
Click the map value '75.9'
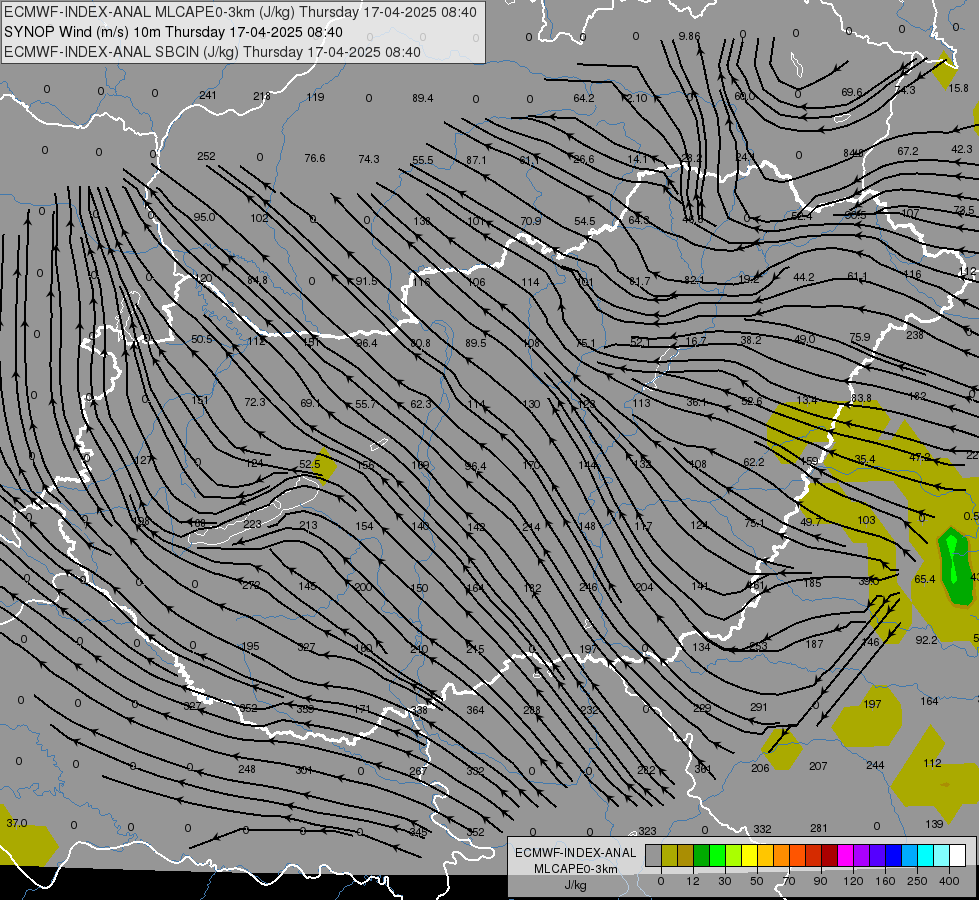(860, 337)
